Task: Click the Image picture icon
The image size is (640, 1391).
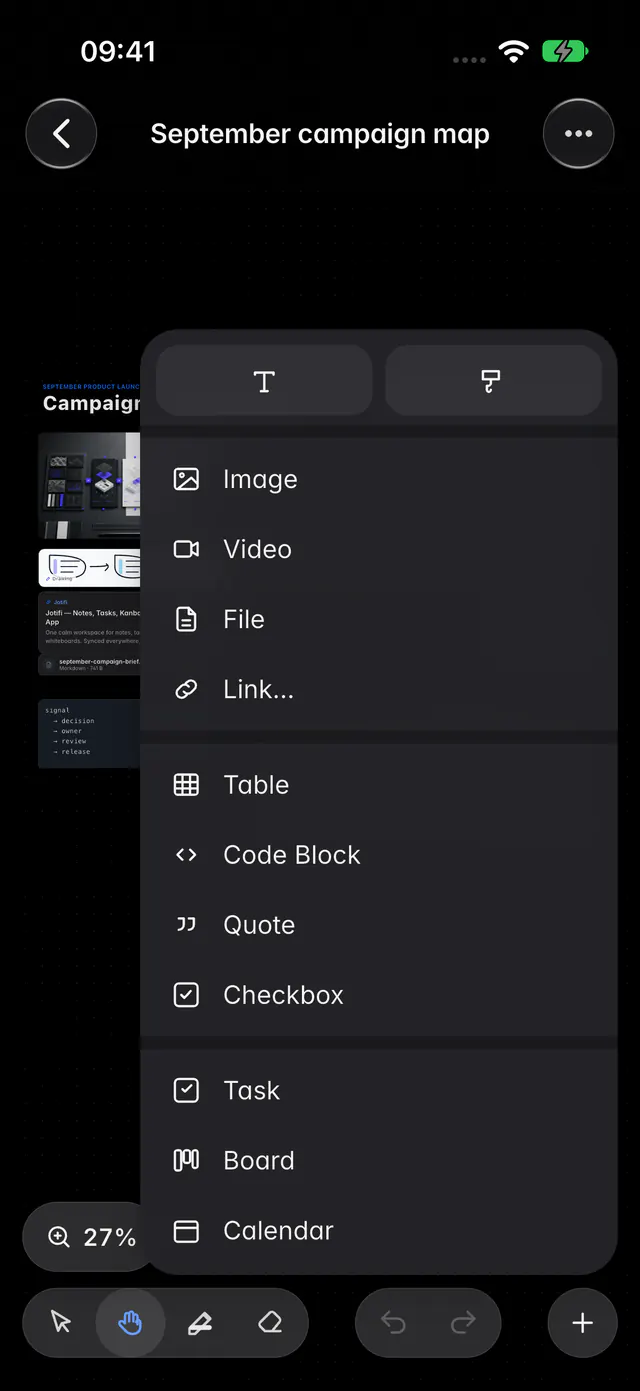Action: tap(186, 479)
